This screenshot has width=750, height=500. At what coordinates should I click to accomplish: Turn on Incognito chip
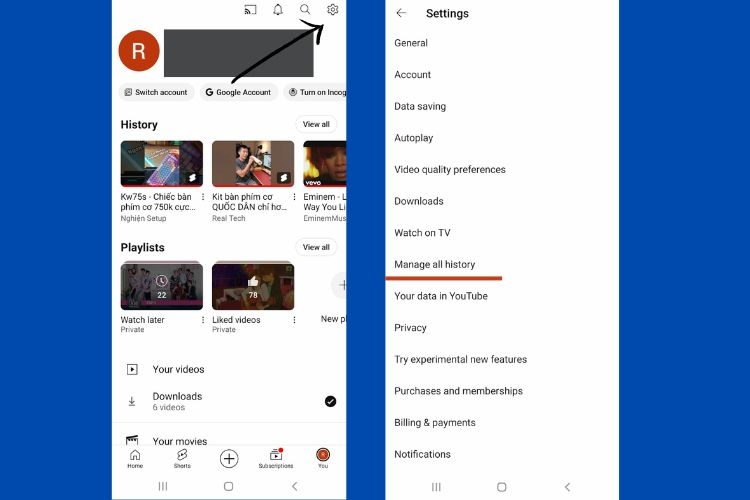click(317, 92)
